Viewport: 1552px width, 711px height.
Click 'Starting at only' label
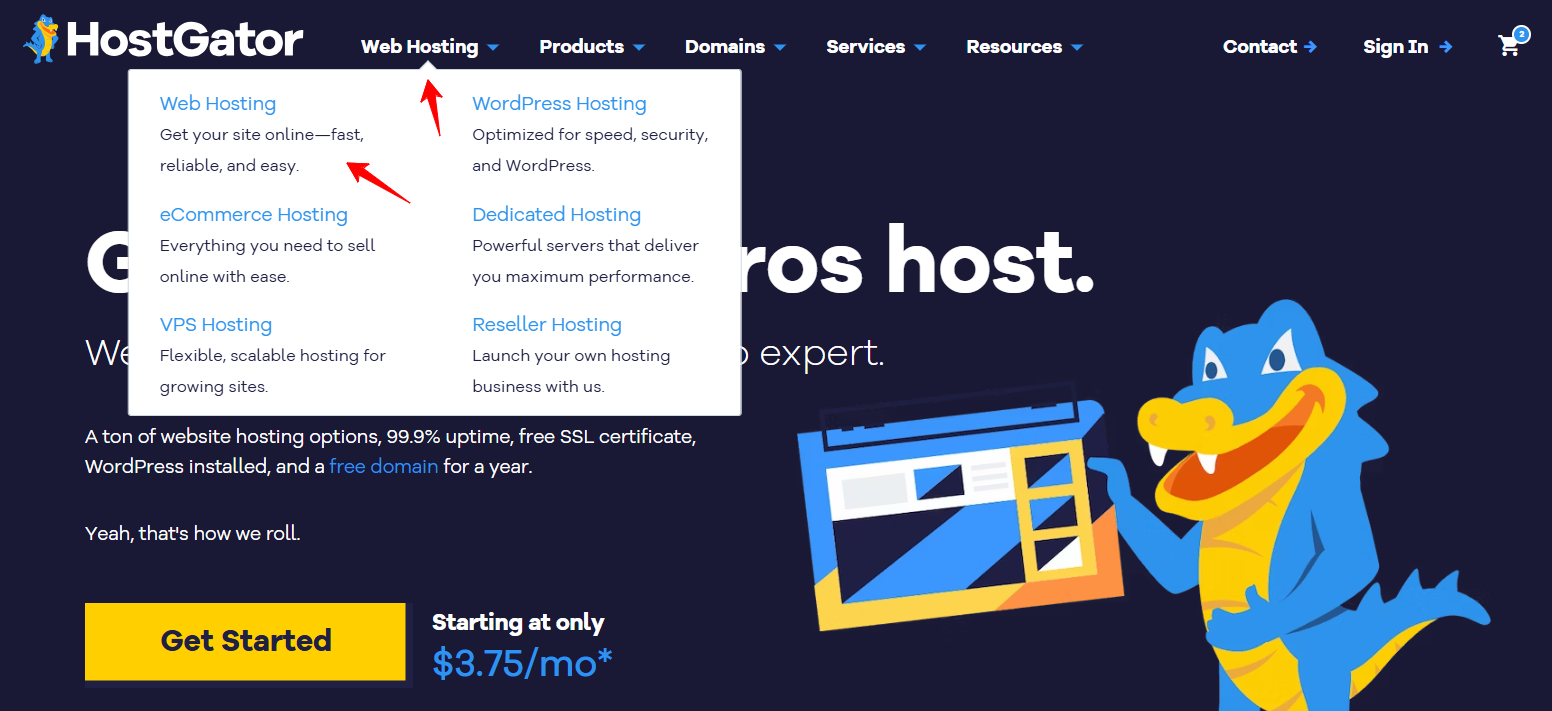pyautogui.click(x=518, y=622)
